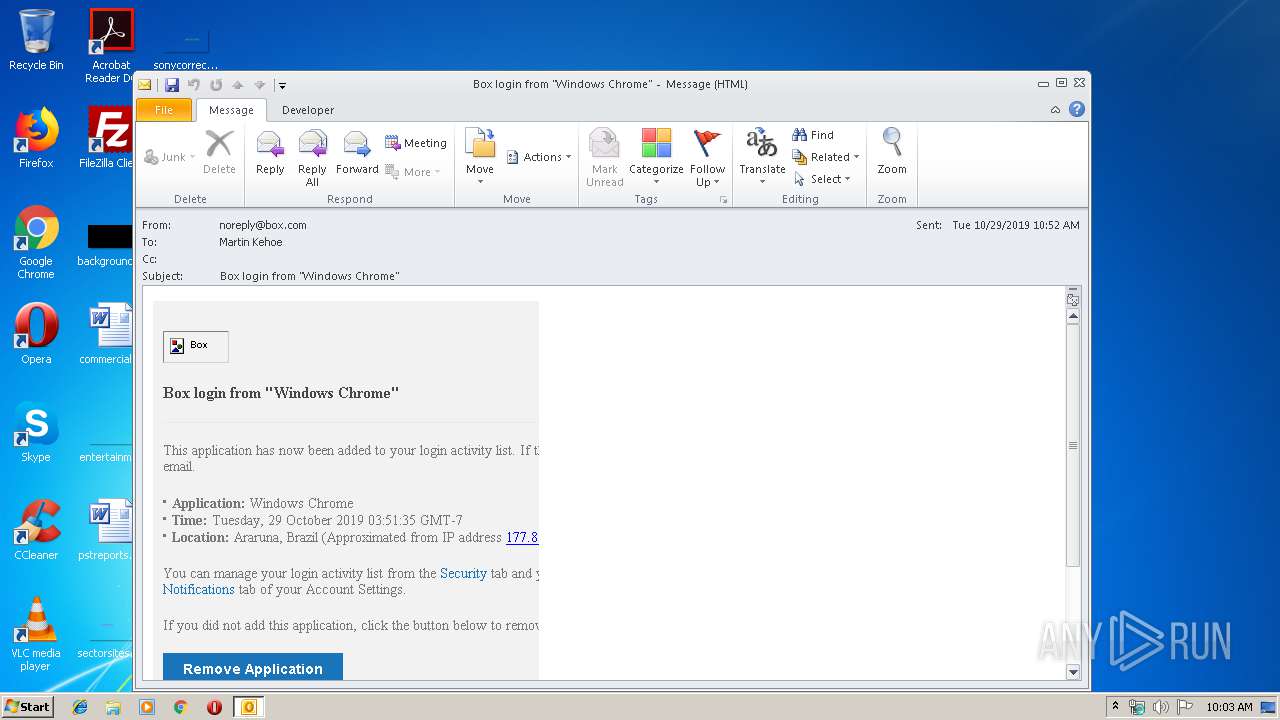Set a Follow Up flag
Screen dimensions: 1280x720
pyautogui.click(x=707, y=157)
